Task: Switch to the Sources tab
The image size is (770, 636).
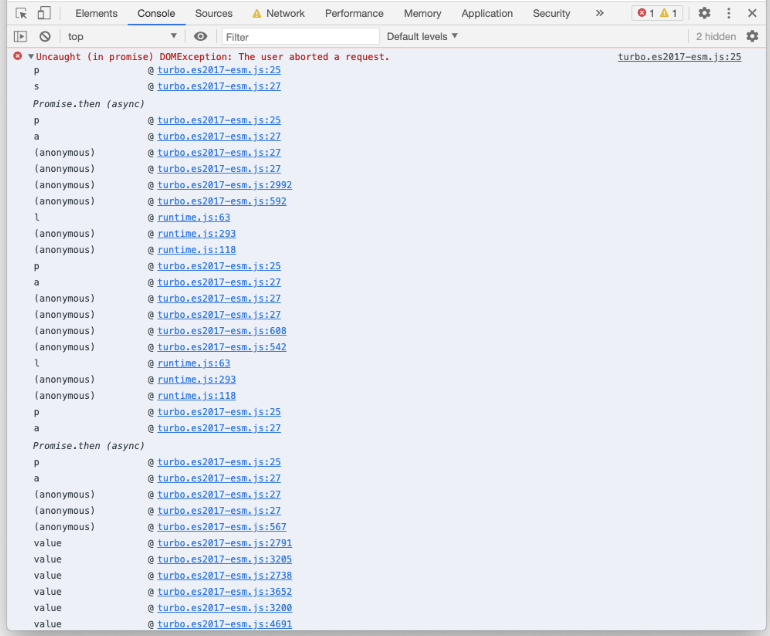Action: coord(214,13)
